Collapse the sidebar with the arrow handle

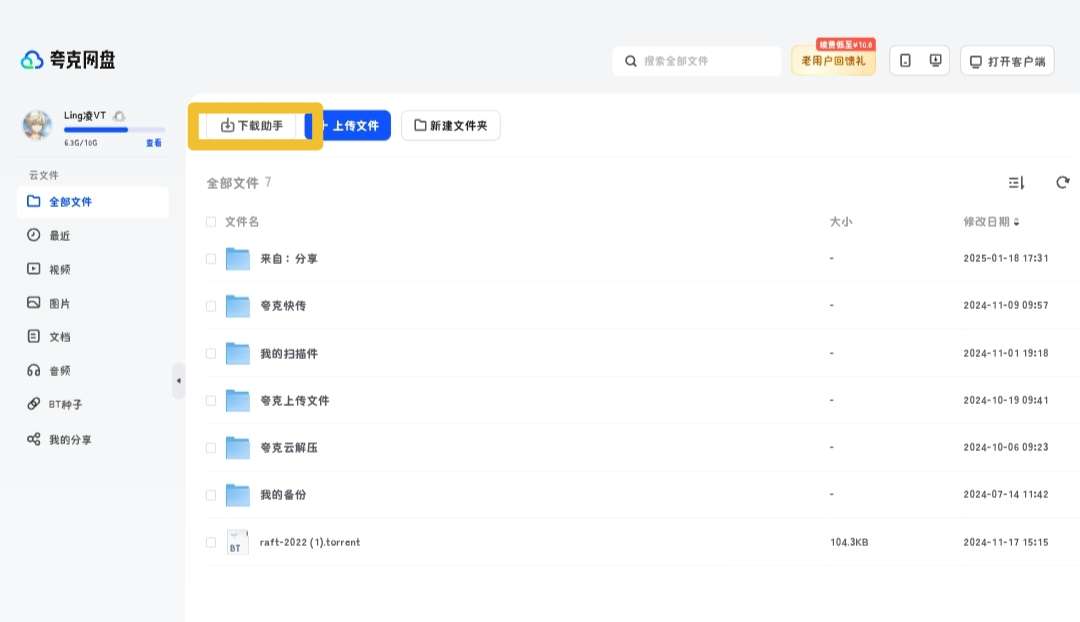coord(178,381)
